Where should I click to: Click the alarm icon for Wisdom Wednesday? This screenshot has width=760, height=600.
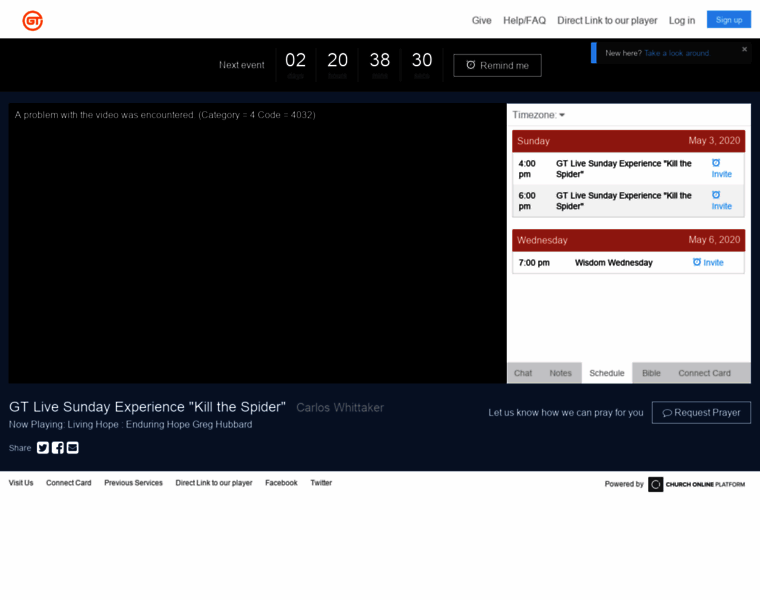[x=697, y=262]
